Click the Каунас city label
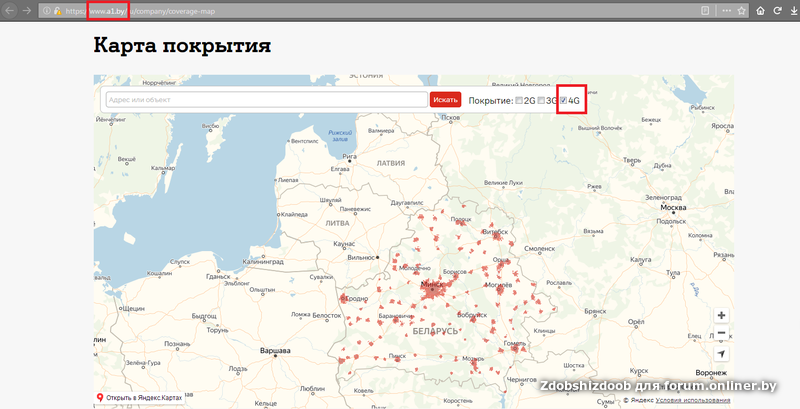The image size is (800, 409). point(344,244)
